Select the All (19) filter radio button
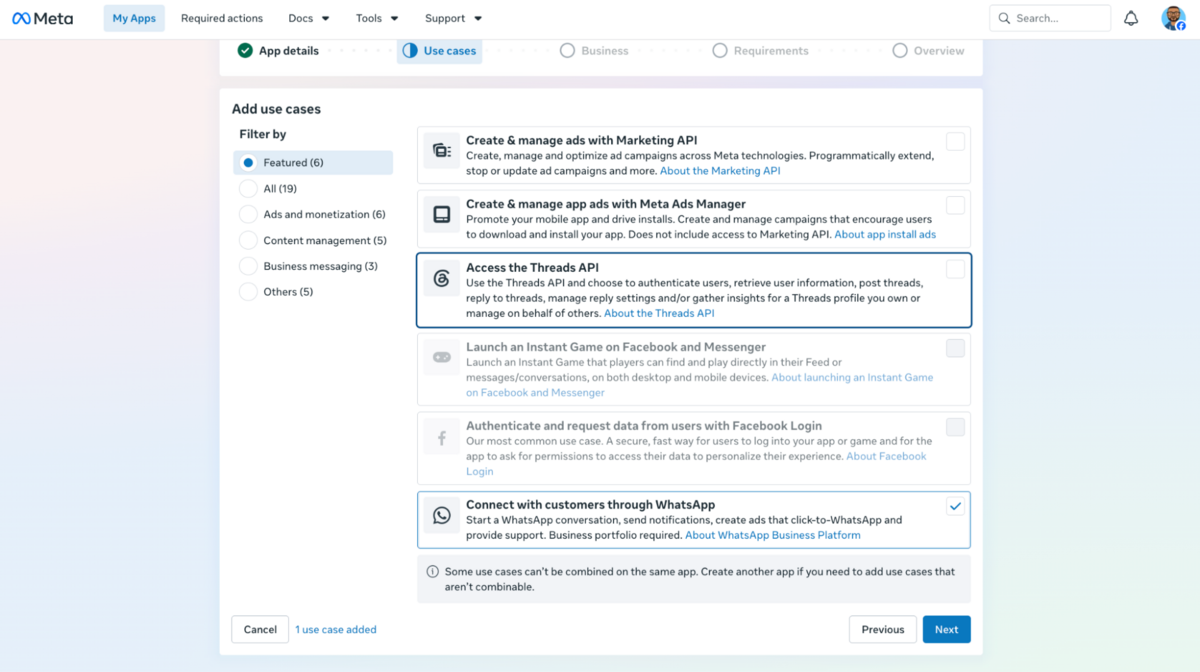This screenshot has height=672, width=1200. coord(248,188)
